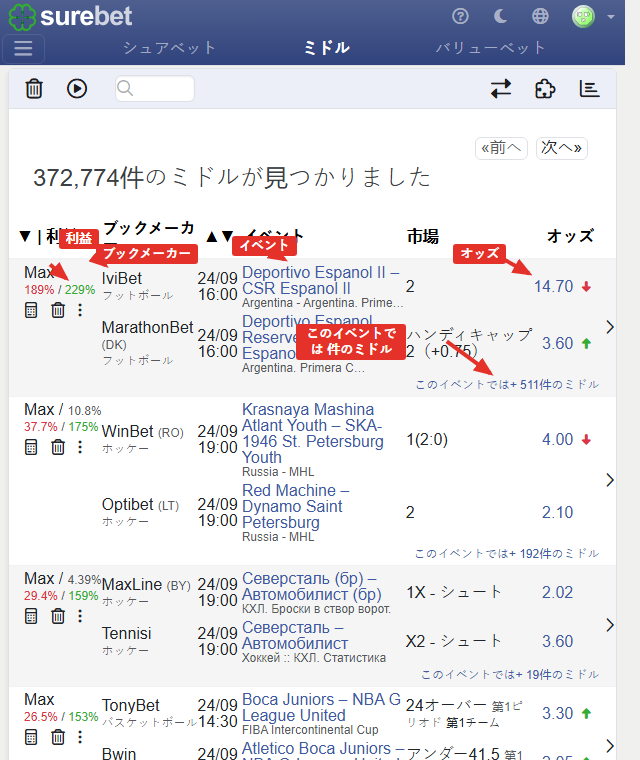This screenshot has width=640, height=760.
Task: Open Red Machine – Dynamo Saint Petersburg
Action: pyautogui.click(x=296, y=506)
